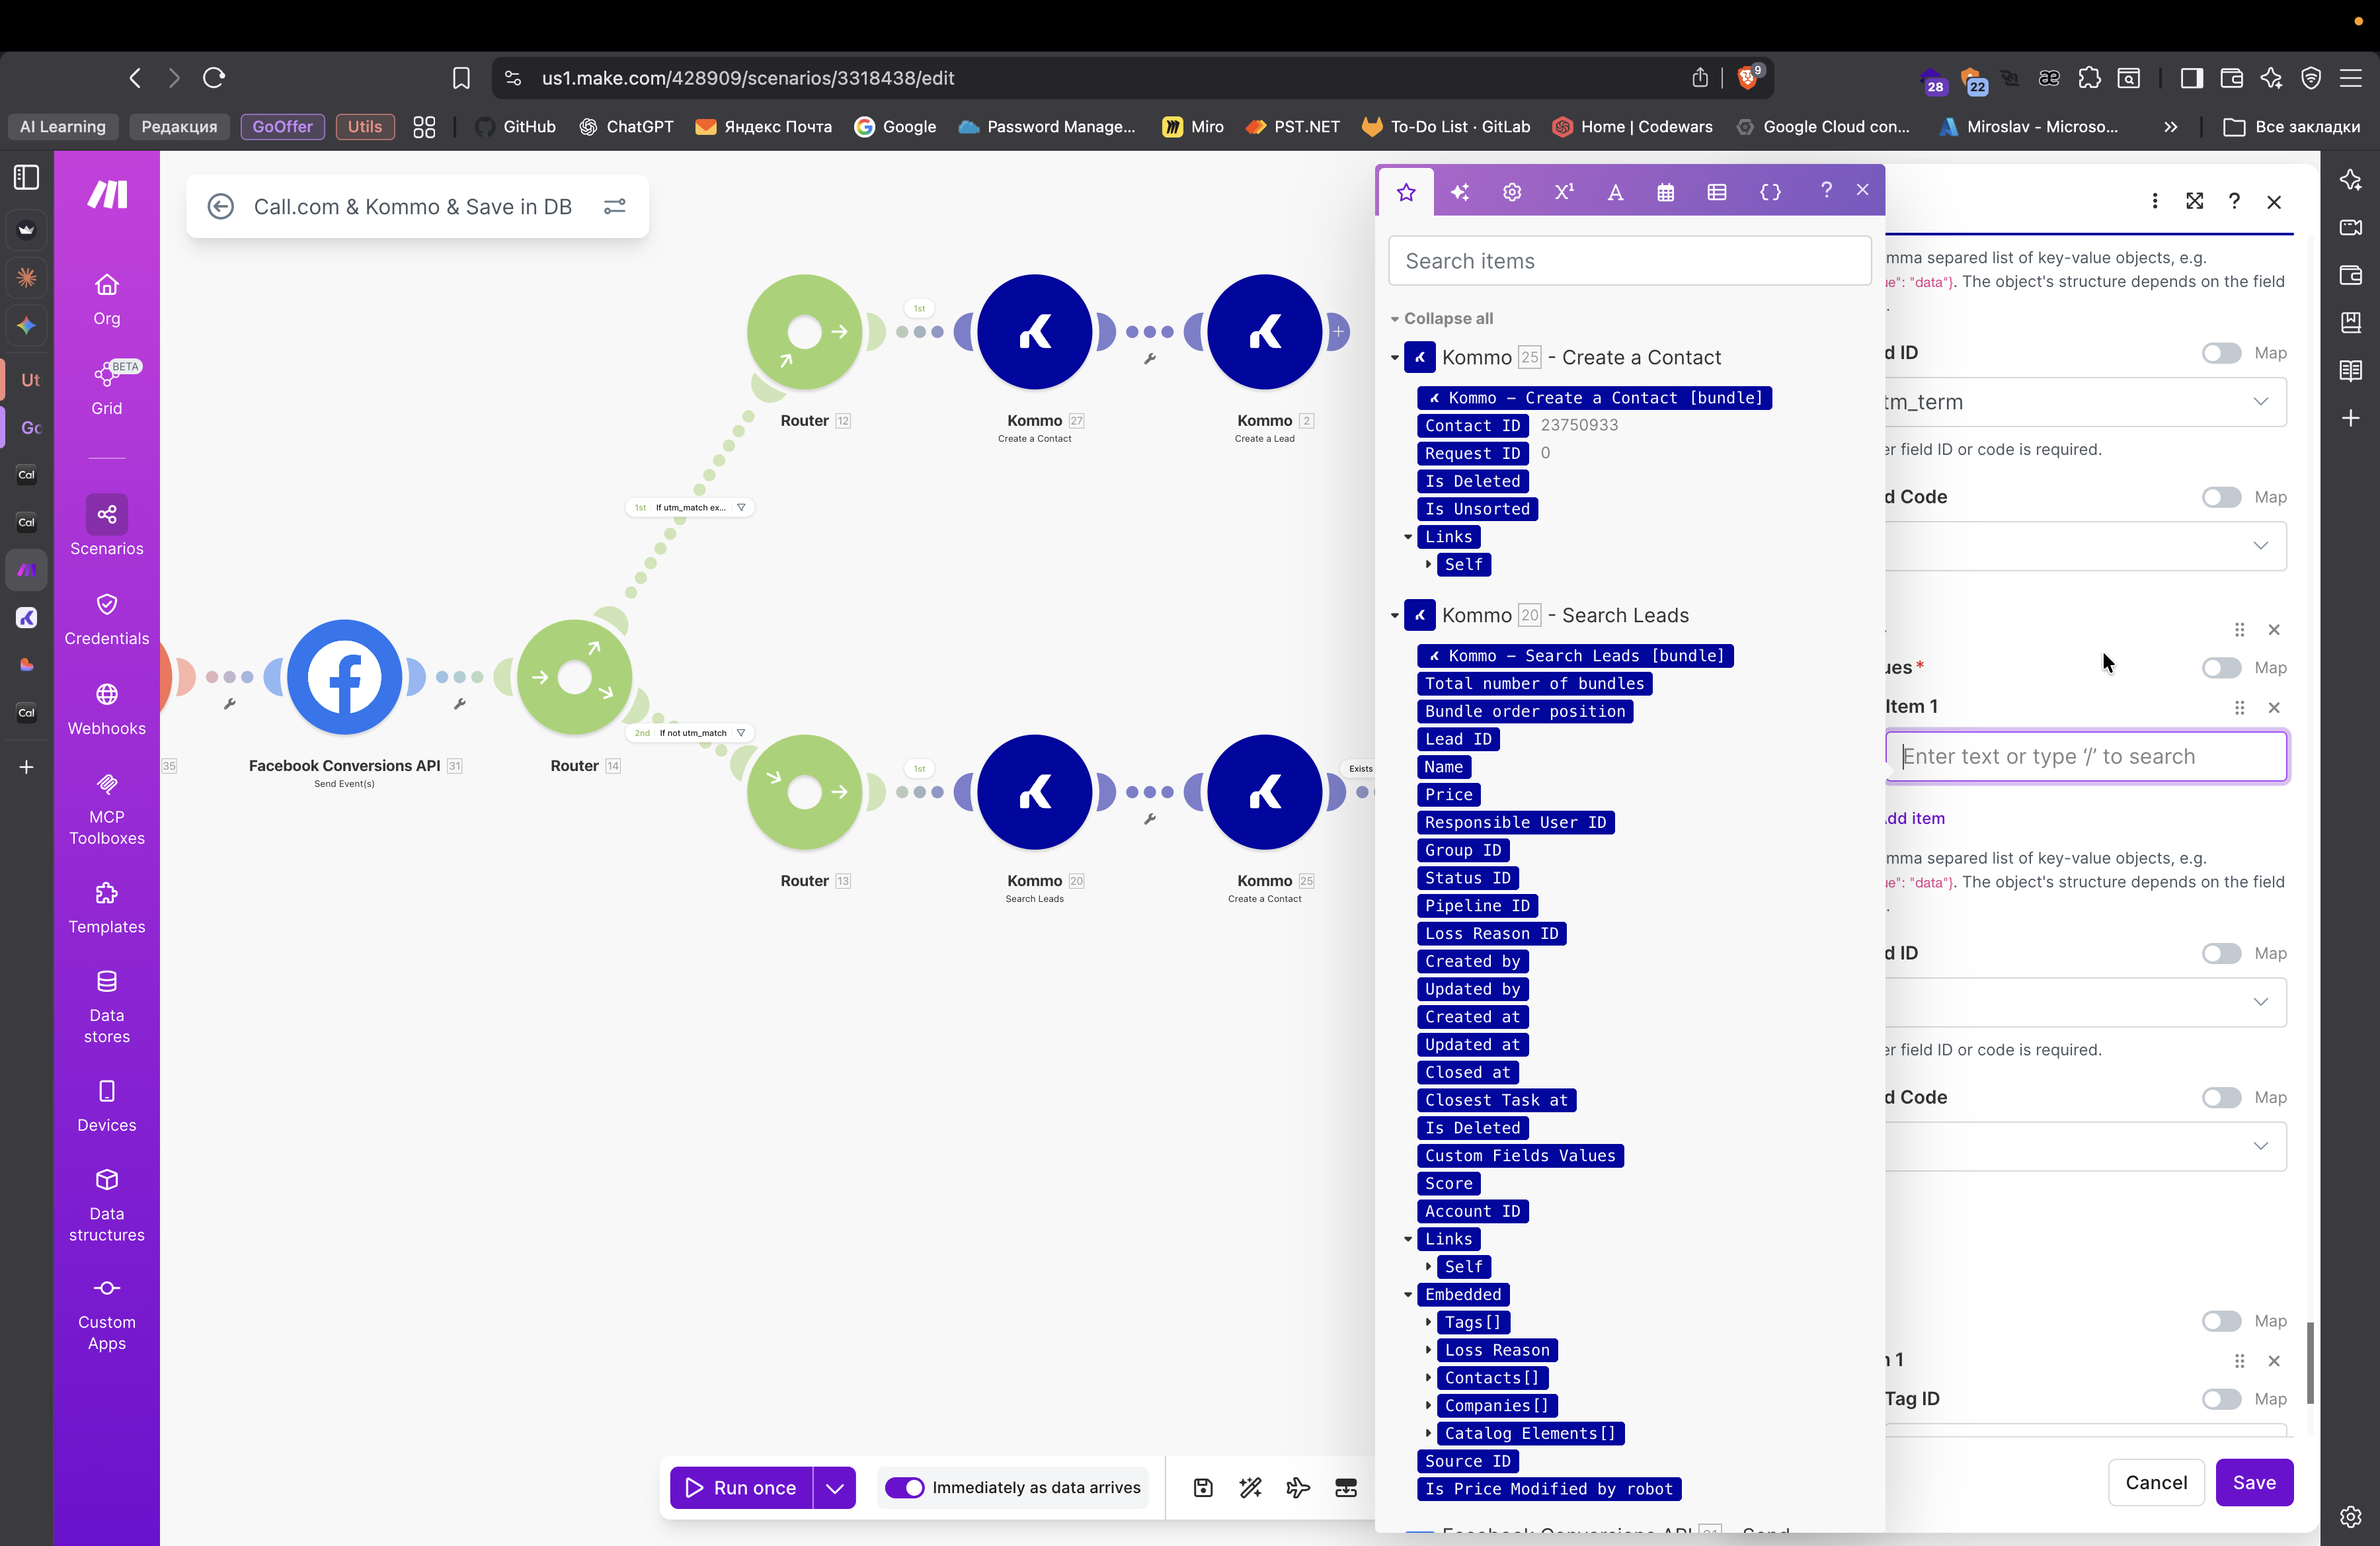Click the Cancel button

(x=2156, y=1482)
